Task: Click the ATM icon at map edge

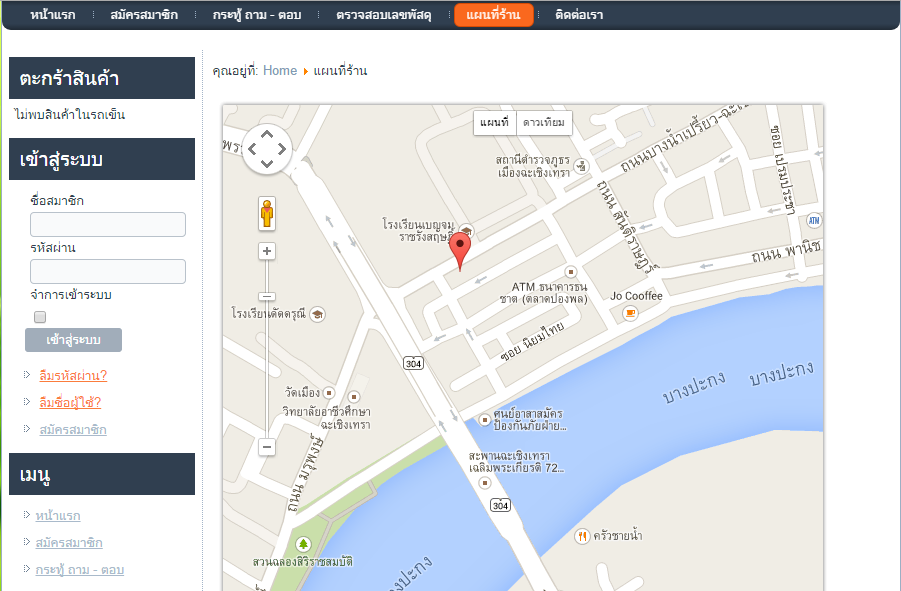Action: (x=814, y=220)
